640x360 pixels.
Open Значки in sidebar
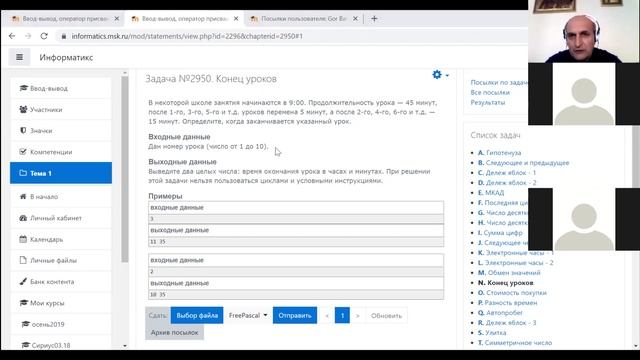[61, 131]
